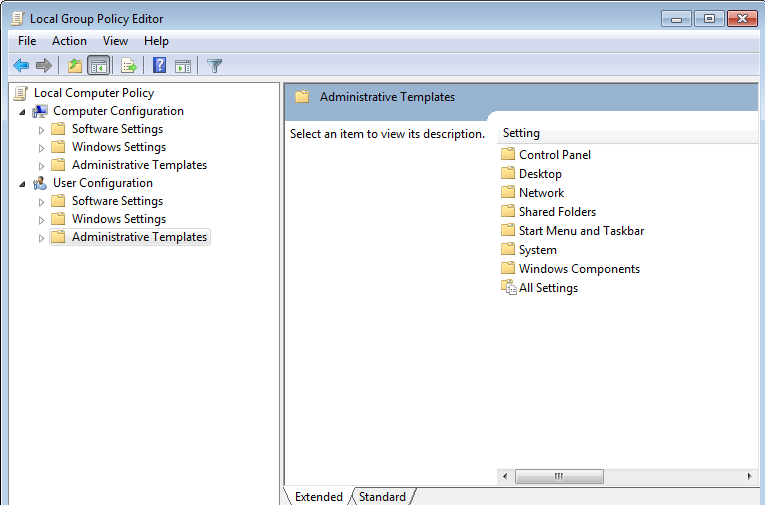Click the Shared Folders folder icon
Screen dimensions: 765x505
coord(508,211)
